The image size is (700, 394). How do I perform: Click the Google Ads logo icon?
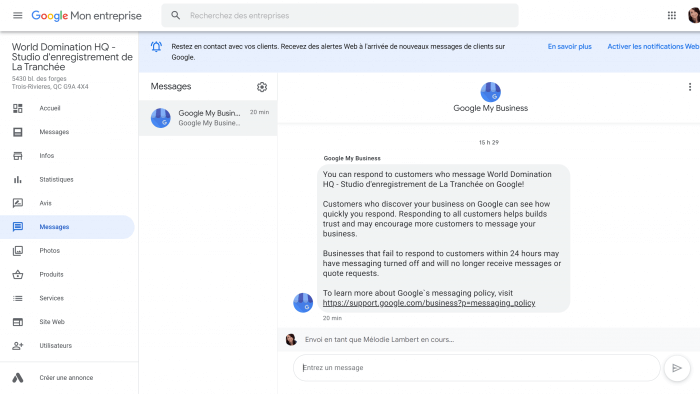(x=18, y=377)
